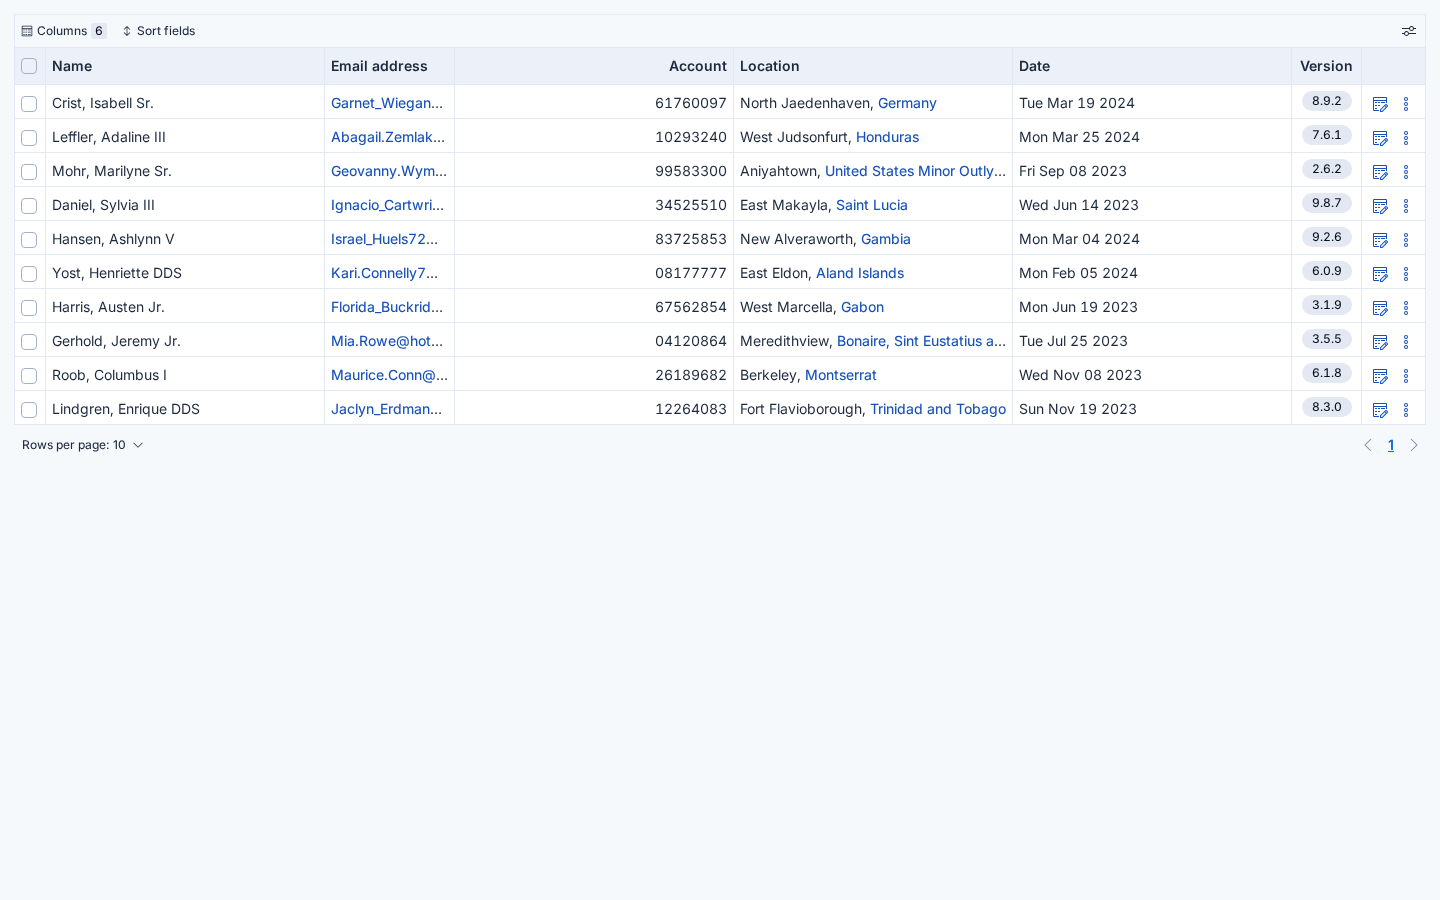
Task: Open the Gambia country link
Action: tap(886, 239)
